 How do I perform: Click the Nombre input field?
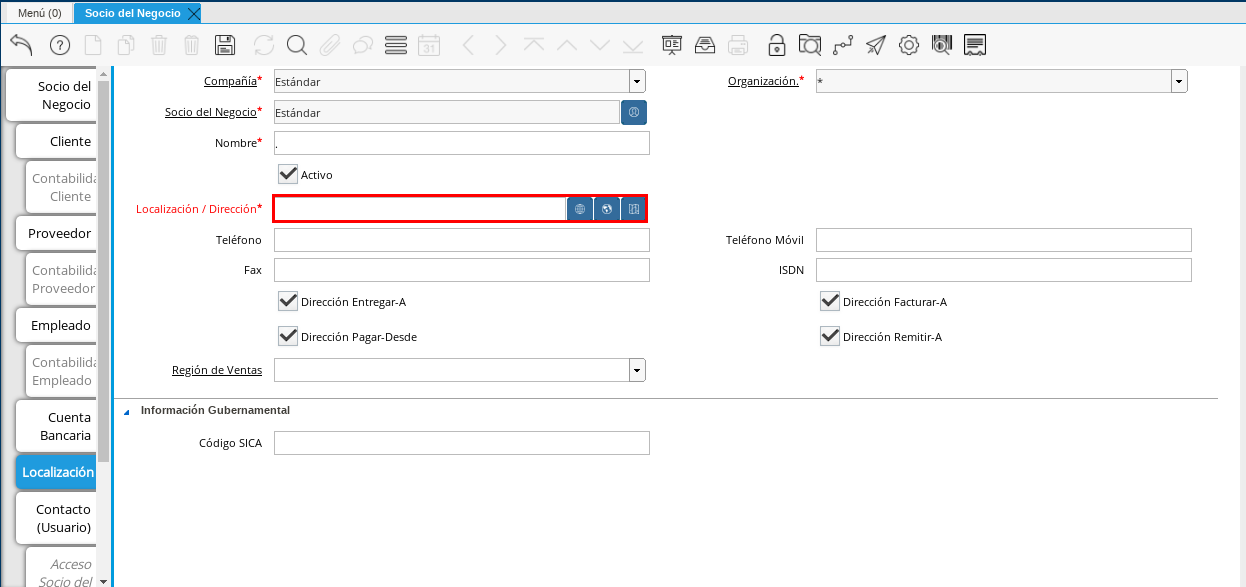pos(462,143)
